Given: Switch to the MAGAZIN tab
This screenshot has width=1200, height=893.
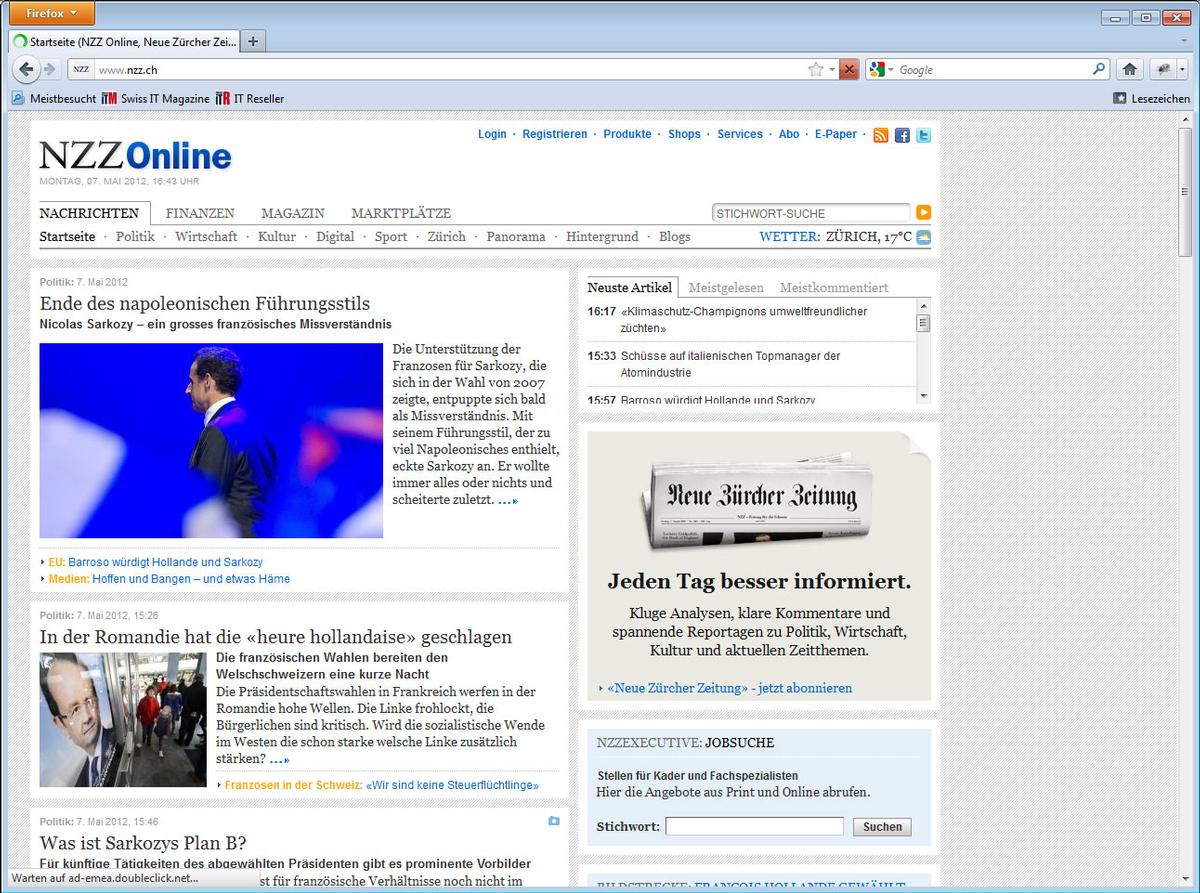Looking at the screenshot, I should 293,213.
